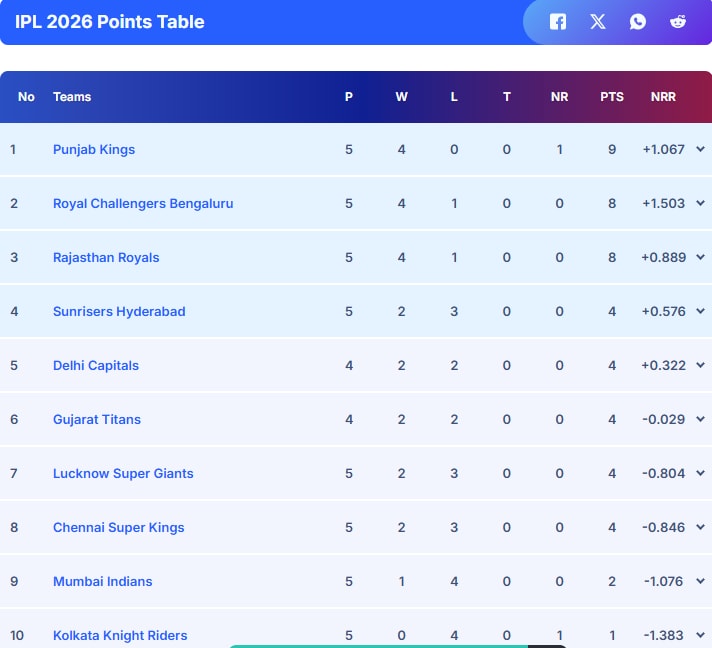
Task: Expand Rajasthan Royals row chevron
Action: tap(700, 258)
